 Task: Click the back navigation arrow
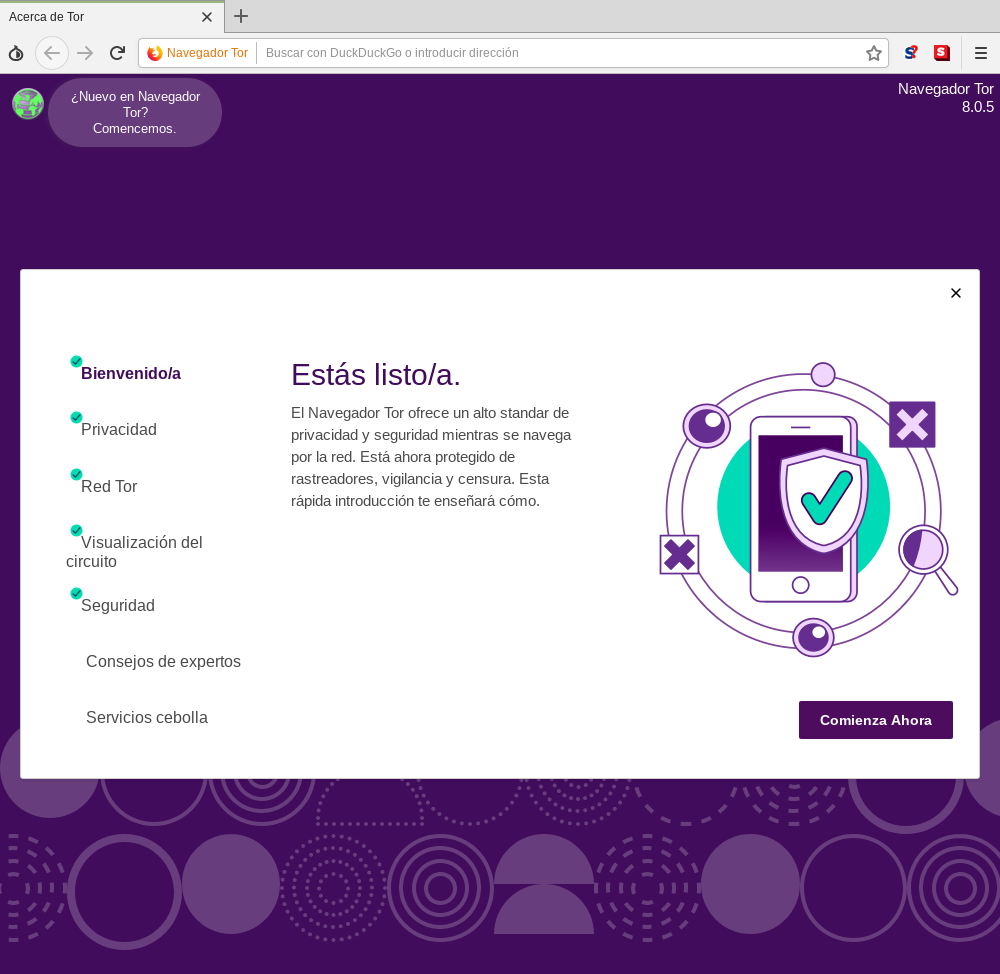coord(52,52)
